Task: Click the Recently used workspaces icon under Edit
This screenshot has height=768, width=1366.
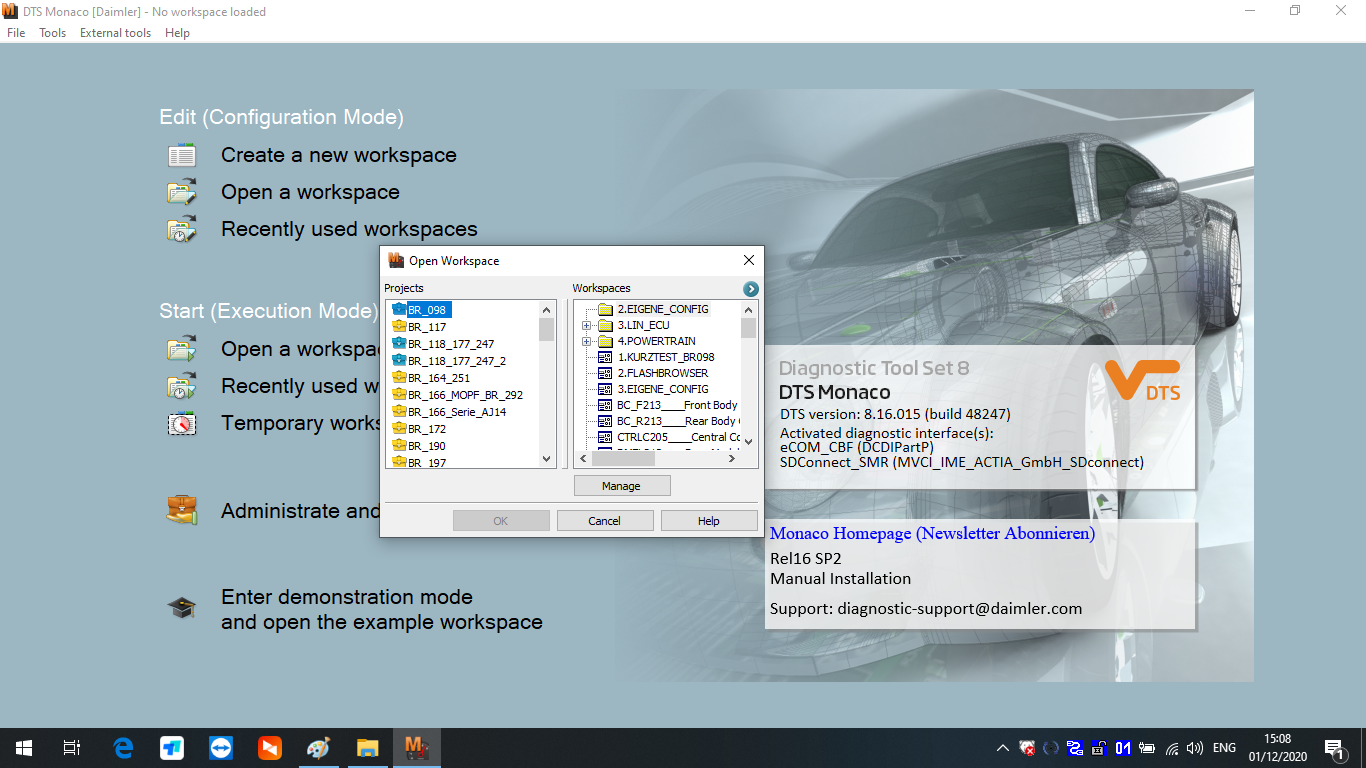Action: 181,229
